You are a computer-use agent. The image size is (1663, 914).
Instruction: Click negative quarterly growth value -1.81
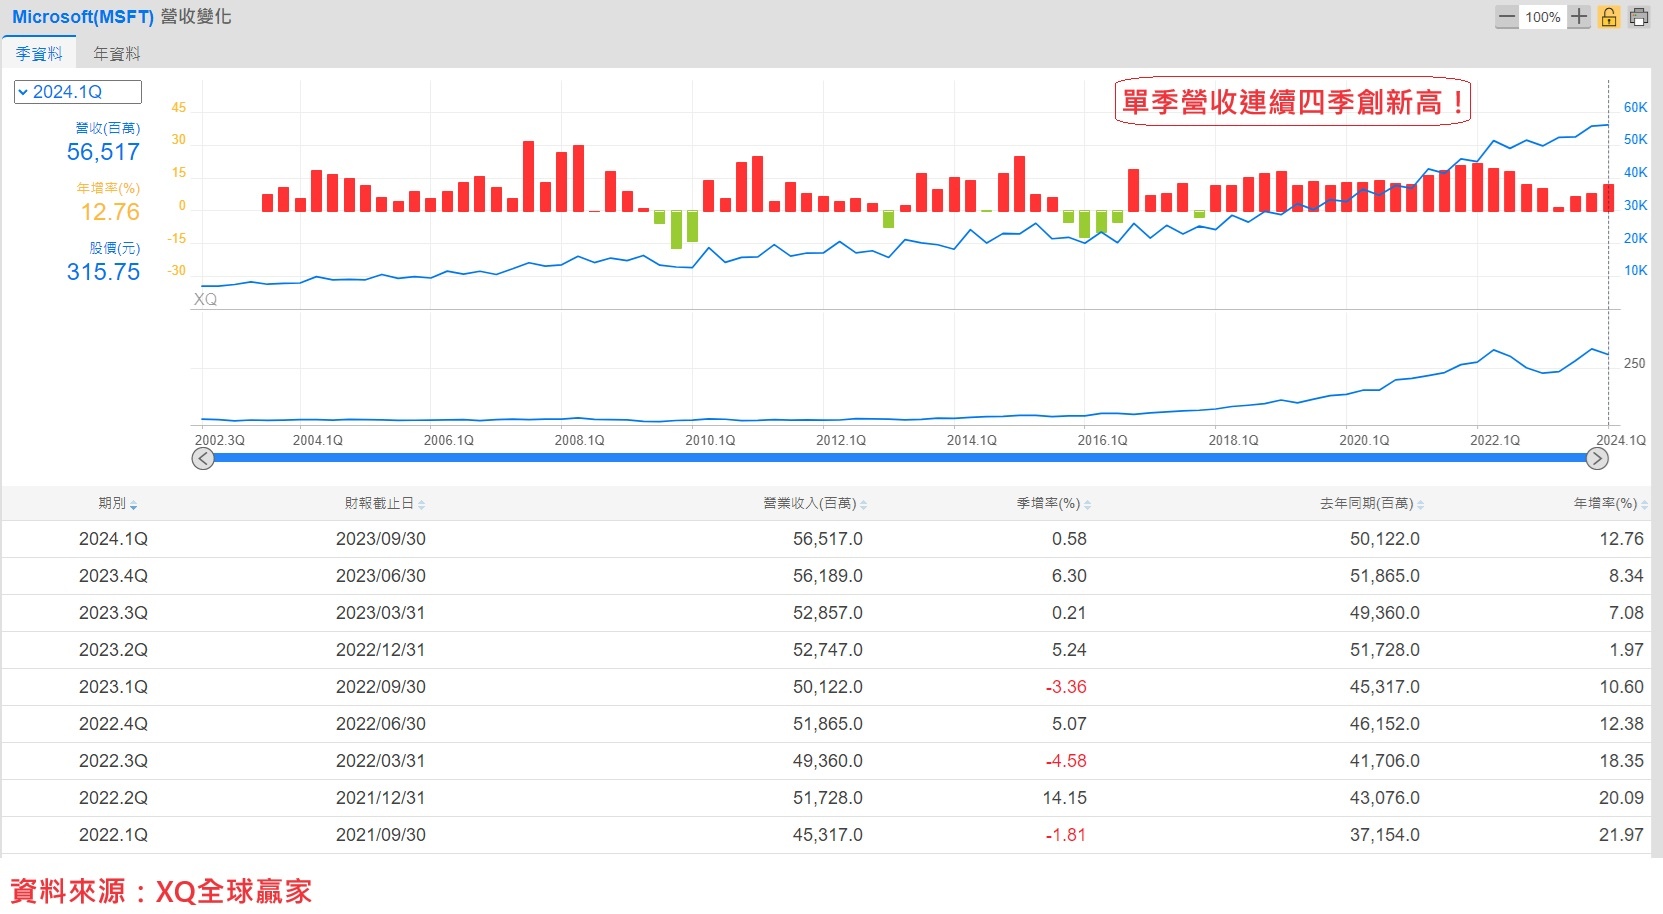click(1066, 835)
